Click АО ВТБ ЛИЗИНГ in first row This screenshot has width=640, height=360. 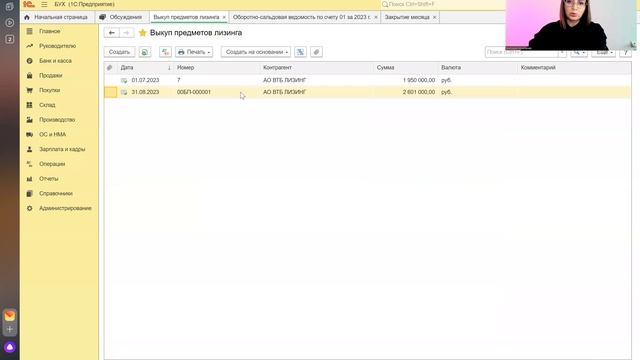pos(284,80)
